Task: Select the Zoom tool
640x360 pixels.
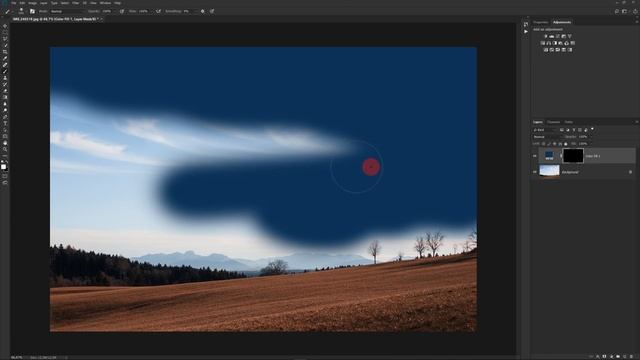Action: tap(5, 150)
